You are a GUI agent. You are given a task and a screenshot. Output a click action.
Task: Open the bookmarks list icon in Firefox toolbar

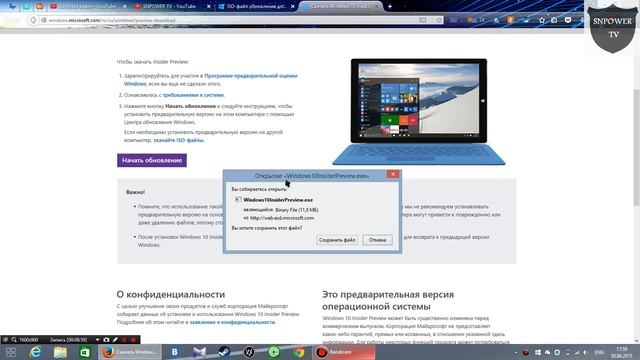554,20
